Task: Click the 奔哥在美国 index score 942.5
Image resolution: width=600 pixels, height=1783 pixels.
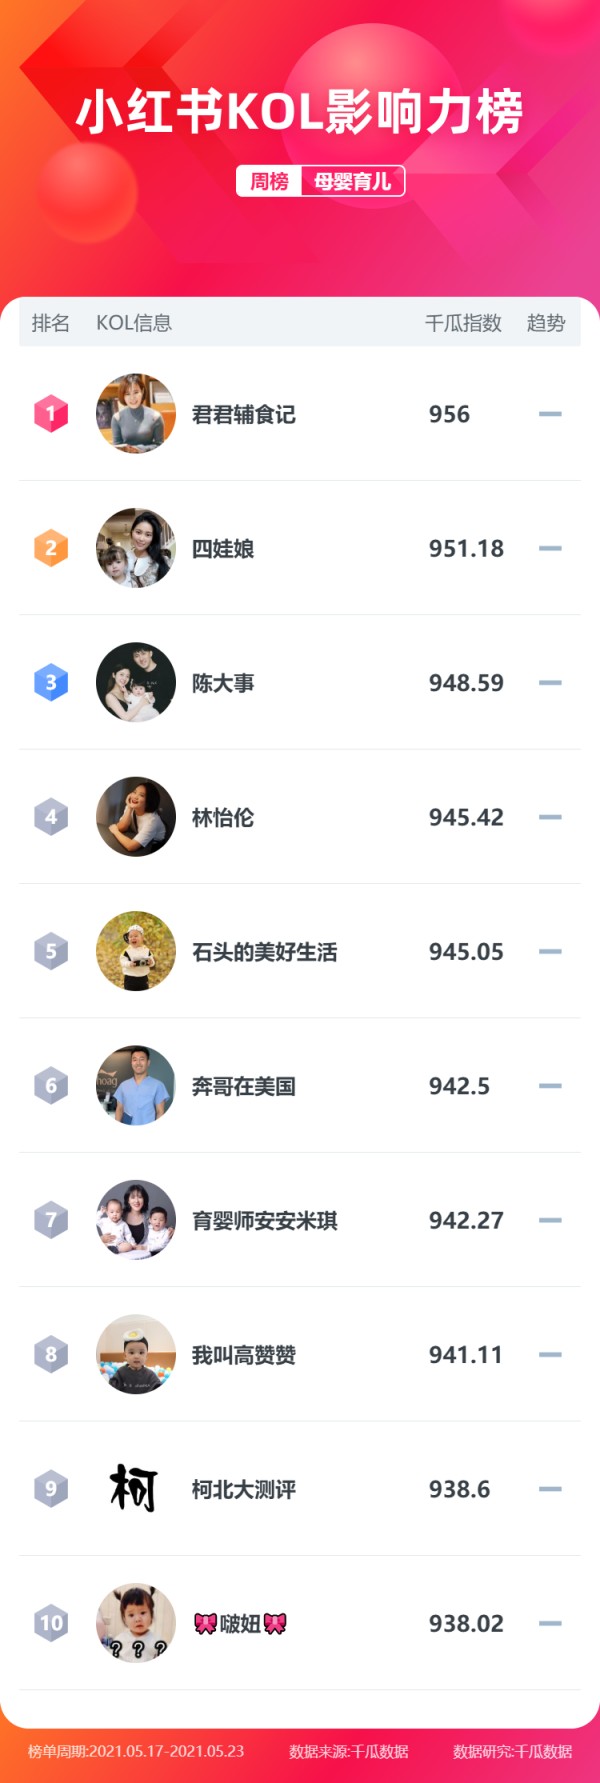Action: tap(459, 1086)
